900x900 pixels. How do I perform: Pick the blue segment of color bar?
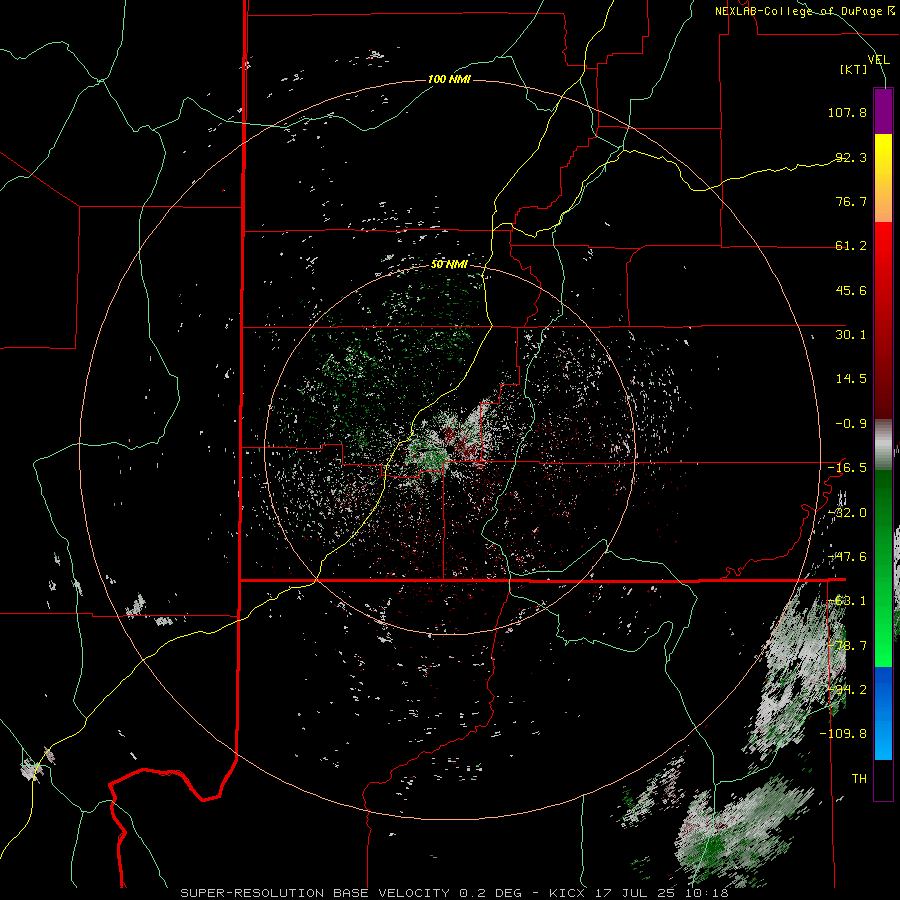(883, 713)
